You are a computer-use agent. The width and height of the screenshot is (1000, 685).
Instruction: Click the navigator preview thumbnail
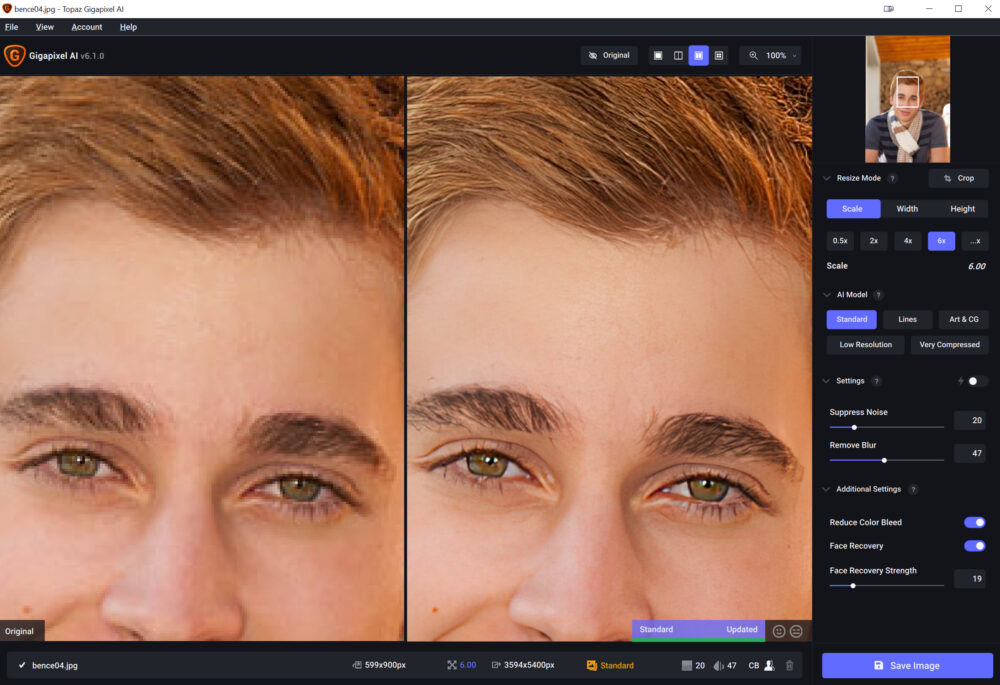pyautogui.click(x=907, y=99)
